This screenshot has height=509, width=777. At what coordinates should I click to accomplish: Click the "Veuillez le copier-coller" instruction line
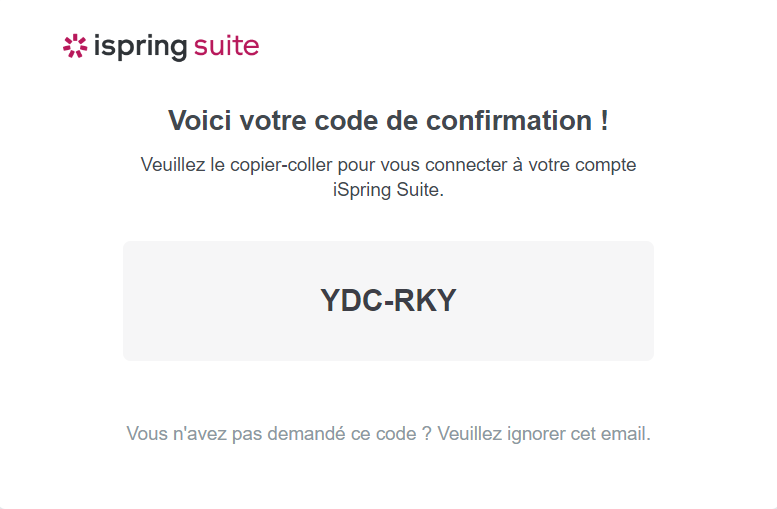[x=388, y=165]
